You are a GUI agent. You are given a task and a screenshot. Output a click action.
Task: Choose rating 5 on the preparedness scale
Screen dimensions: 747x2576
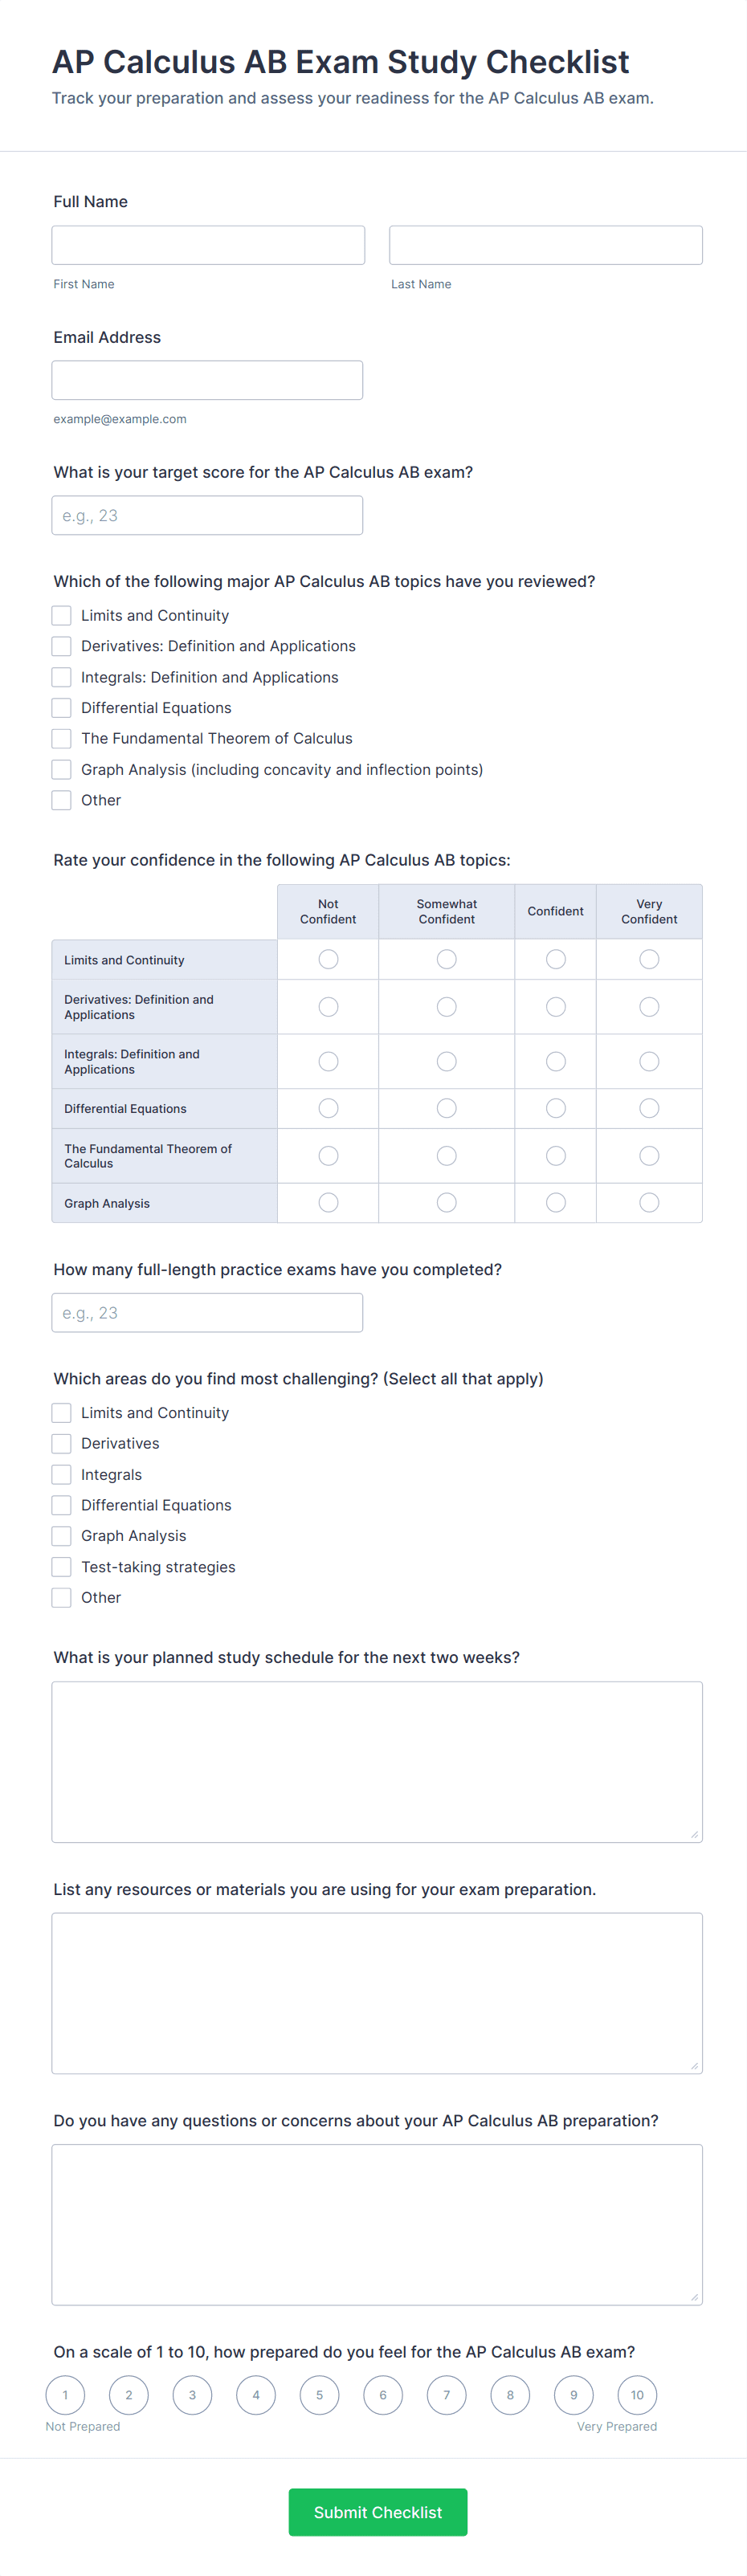point(320,2395)
